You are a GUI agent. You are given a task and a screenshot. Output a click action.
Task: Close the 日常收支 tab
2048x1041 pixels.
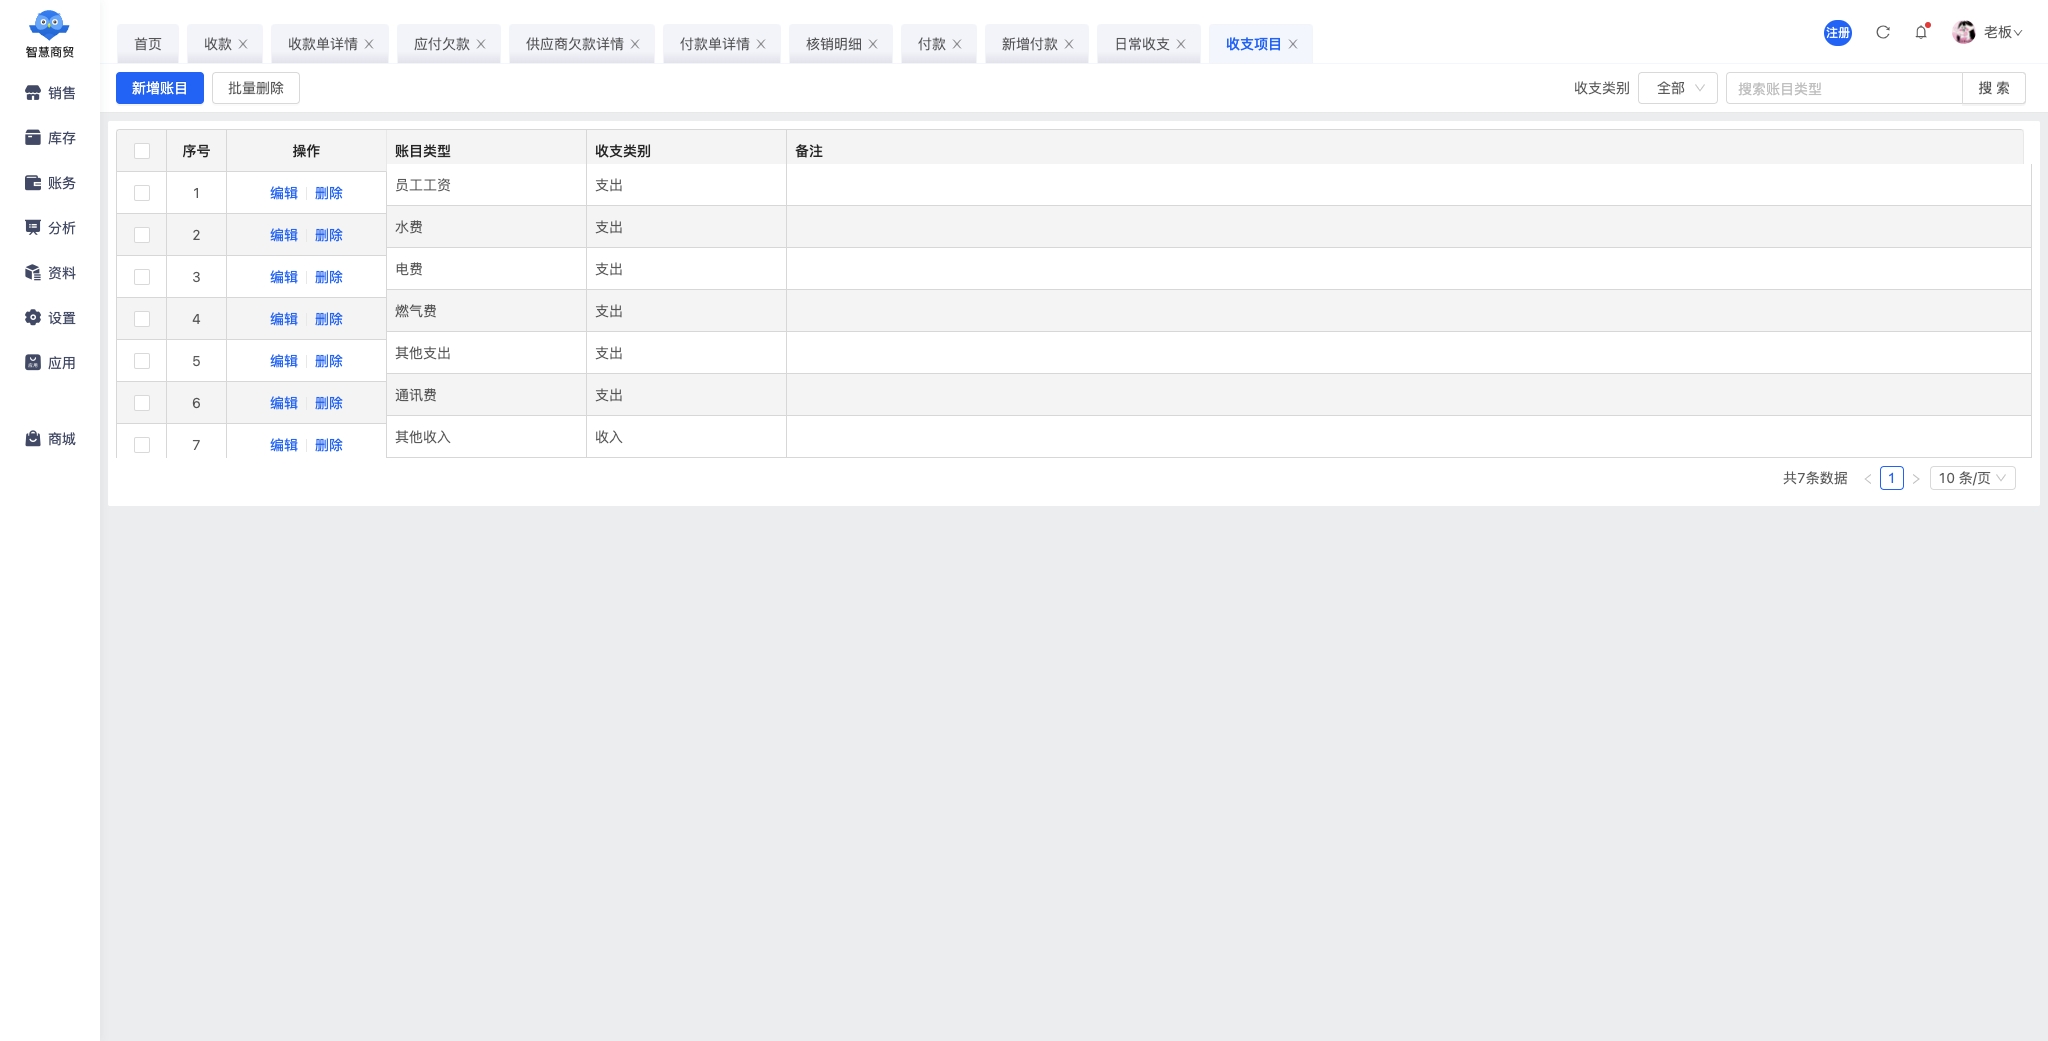point(1181,44)
